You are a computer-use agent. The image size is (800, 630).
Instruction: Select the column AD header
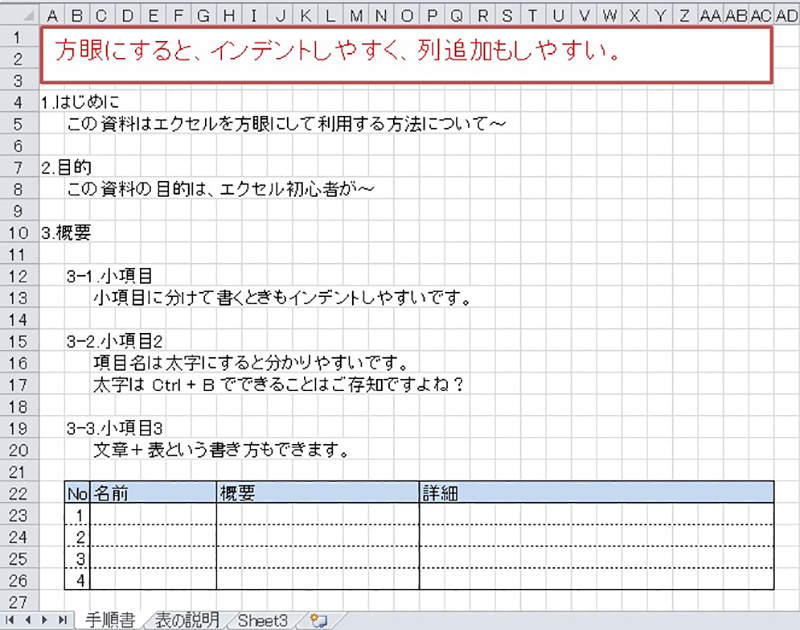[787, 15]
